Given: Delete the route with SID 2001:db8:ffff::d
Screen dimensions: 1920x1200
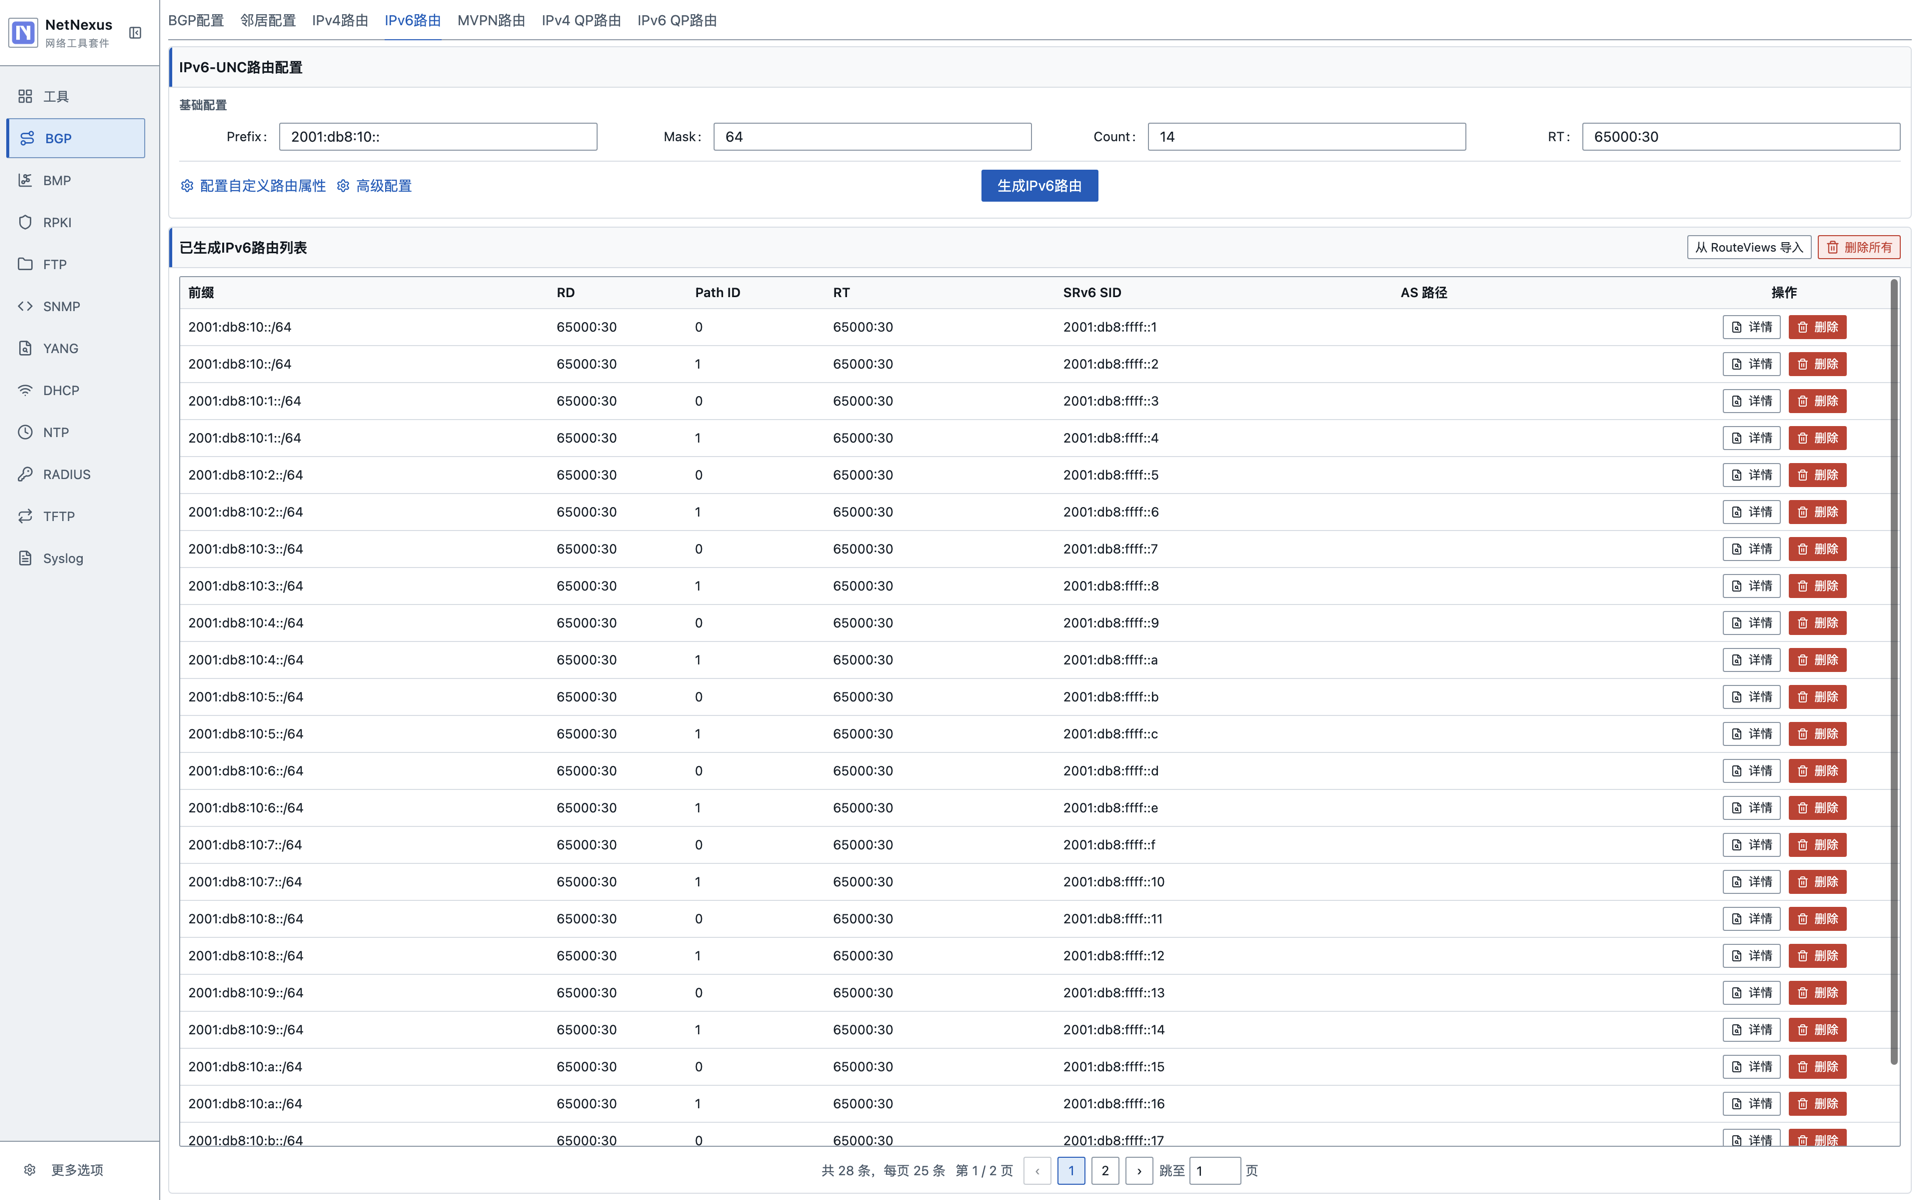Looking at the screenshot, I should click(x=1817, y=771).
